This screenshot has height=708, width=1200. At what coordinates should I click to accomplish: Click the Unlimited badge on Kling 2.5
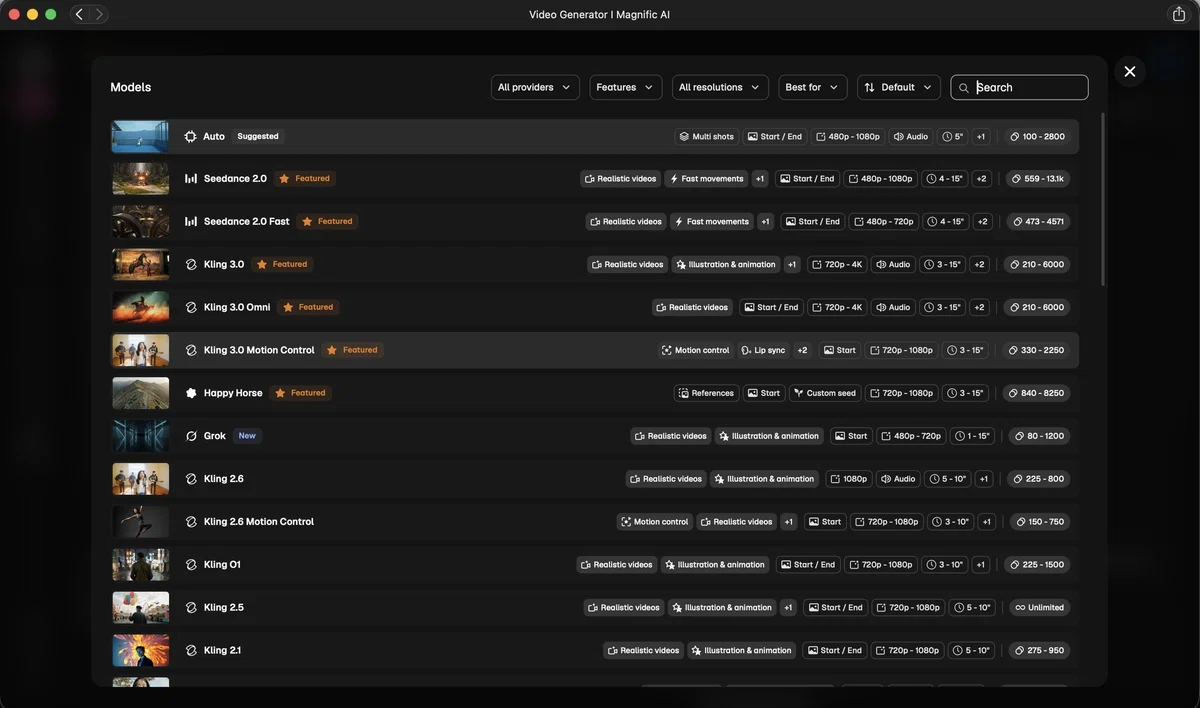pos(1038,608)
